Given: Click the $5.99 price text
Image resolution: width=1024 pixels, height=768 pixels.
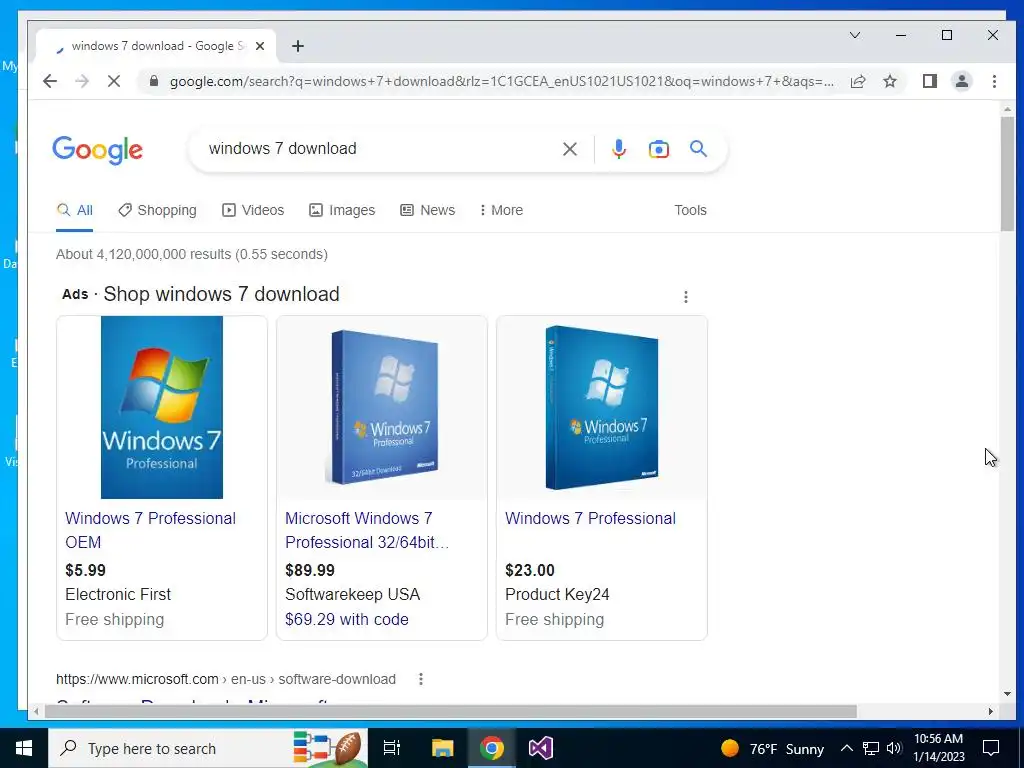Looking at the screenshot, I should click(x=86, y=570).
